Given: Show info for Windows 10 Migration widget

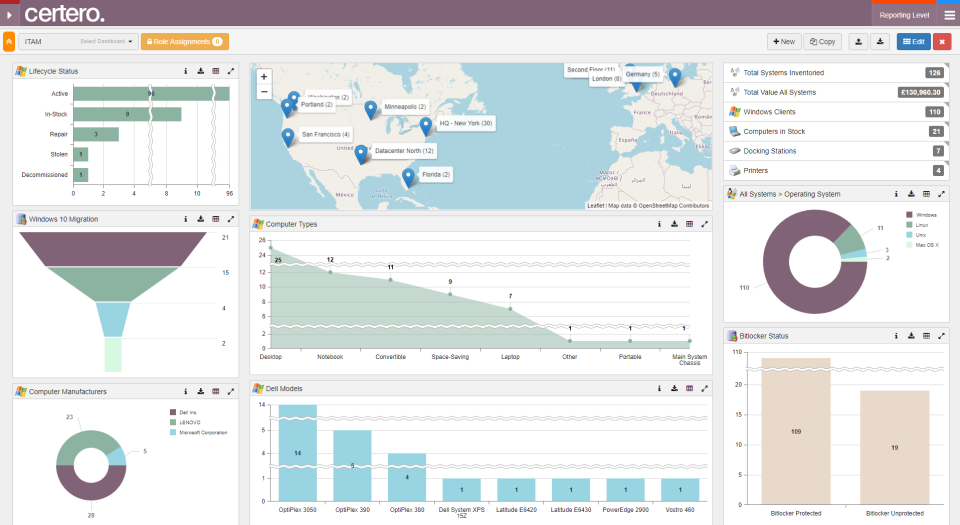Looking at the screenshot, I should pos(186,219).
